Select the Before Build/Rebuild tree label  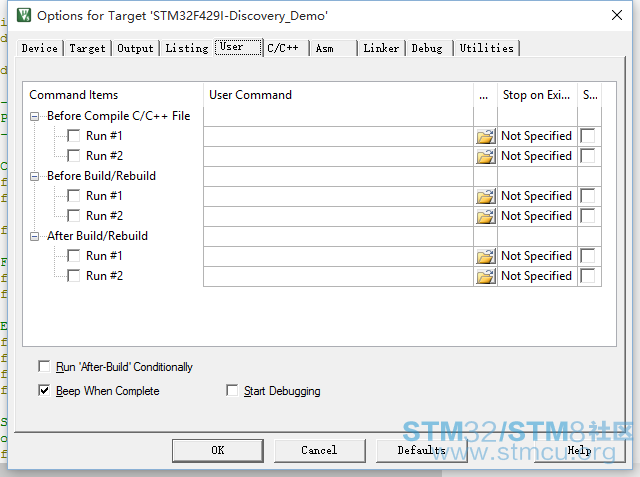pos(101,176)
